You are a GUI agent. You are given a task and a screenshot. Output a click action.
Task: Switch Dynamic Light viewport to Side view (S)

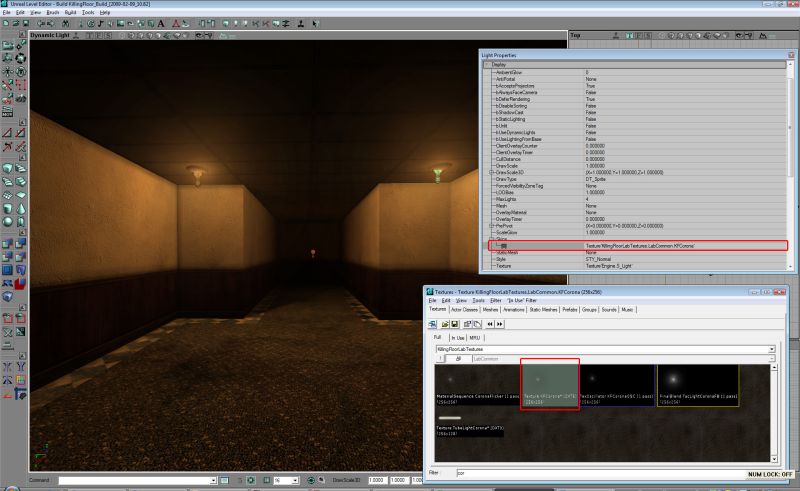(108, 35)
